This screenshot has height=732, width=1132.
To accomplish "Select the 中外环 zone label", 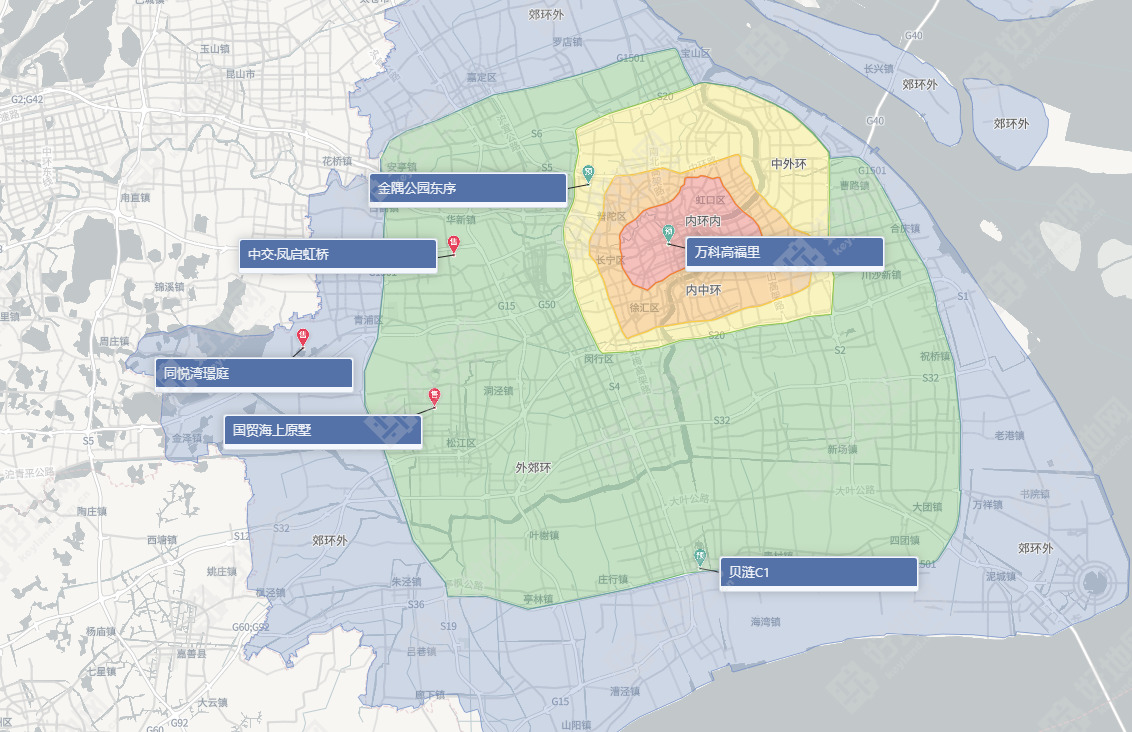I will click(788, 164).
